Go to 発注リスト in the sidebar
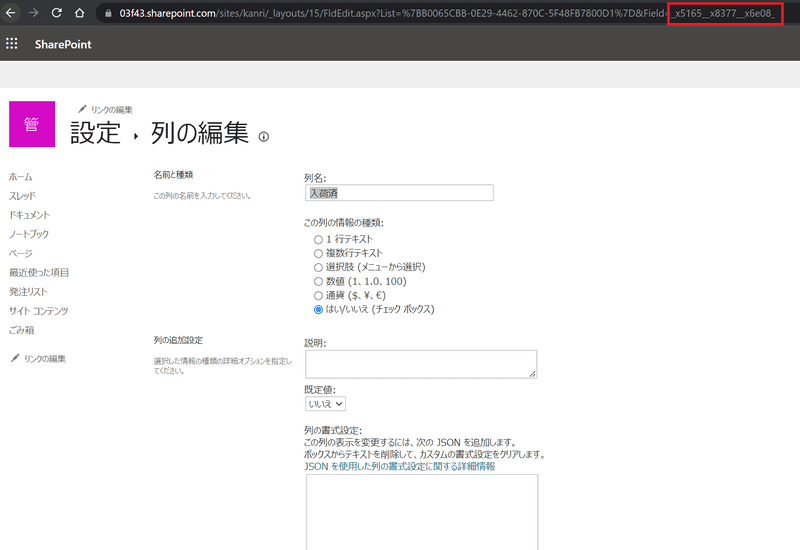The width and height of the screenshot is (800, 550). (x=29, y=292)
